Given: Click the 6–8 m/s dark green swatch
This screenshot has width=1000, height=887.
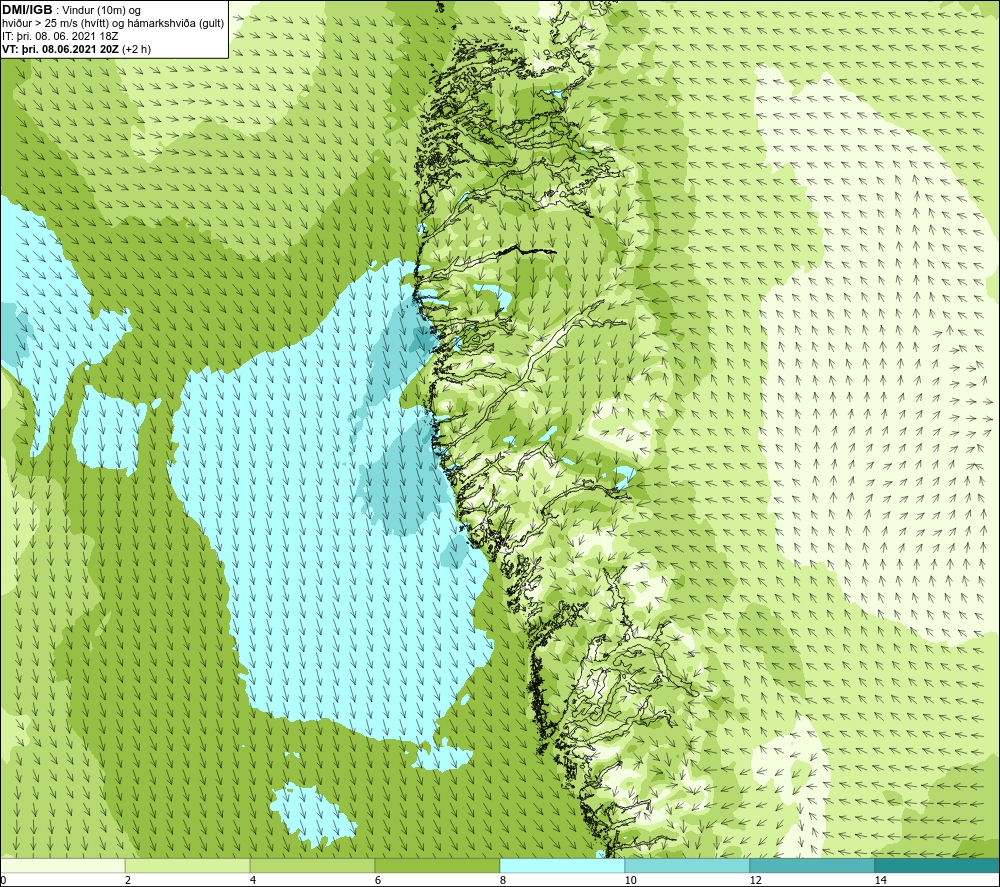Looking at the screenshot, I should coord(438,866).
